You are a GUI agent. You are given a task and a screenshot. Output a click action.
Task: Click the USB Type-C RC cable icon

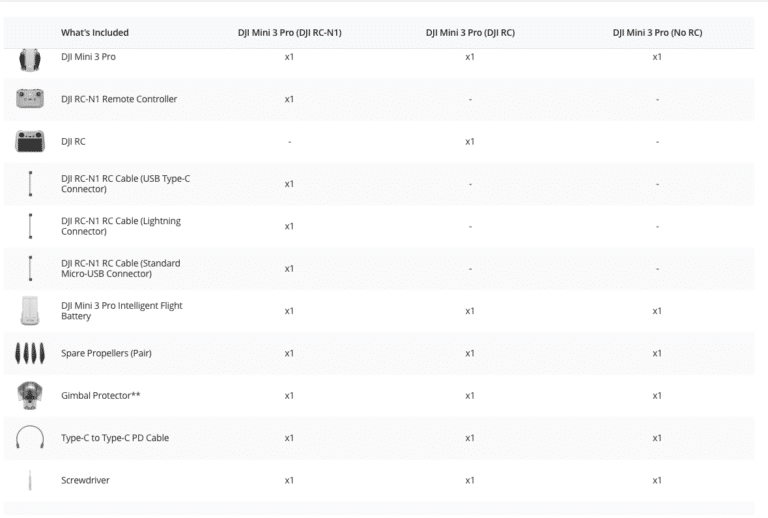click(31, 184)
